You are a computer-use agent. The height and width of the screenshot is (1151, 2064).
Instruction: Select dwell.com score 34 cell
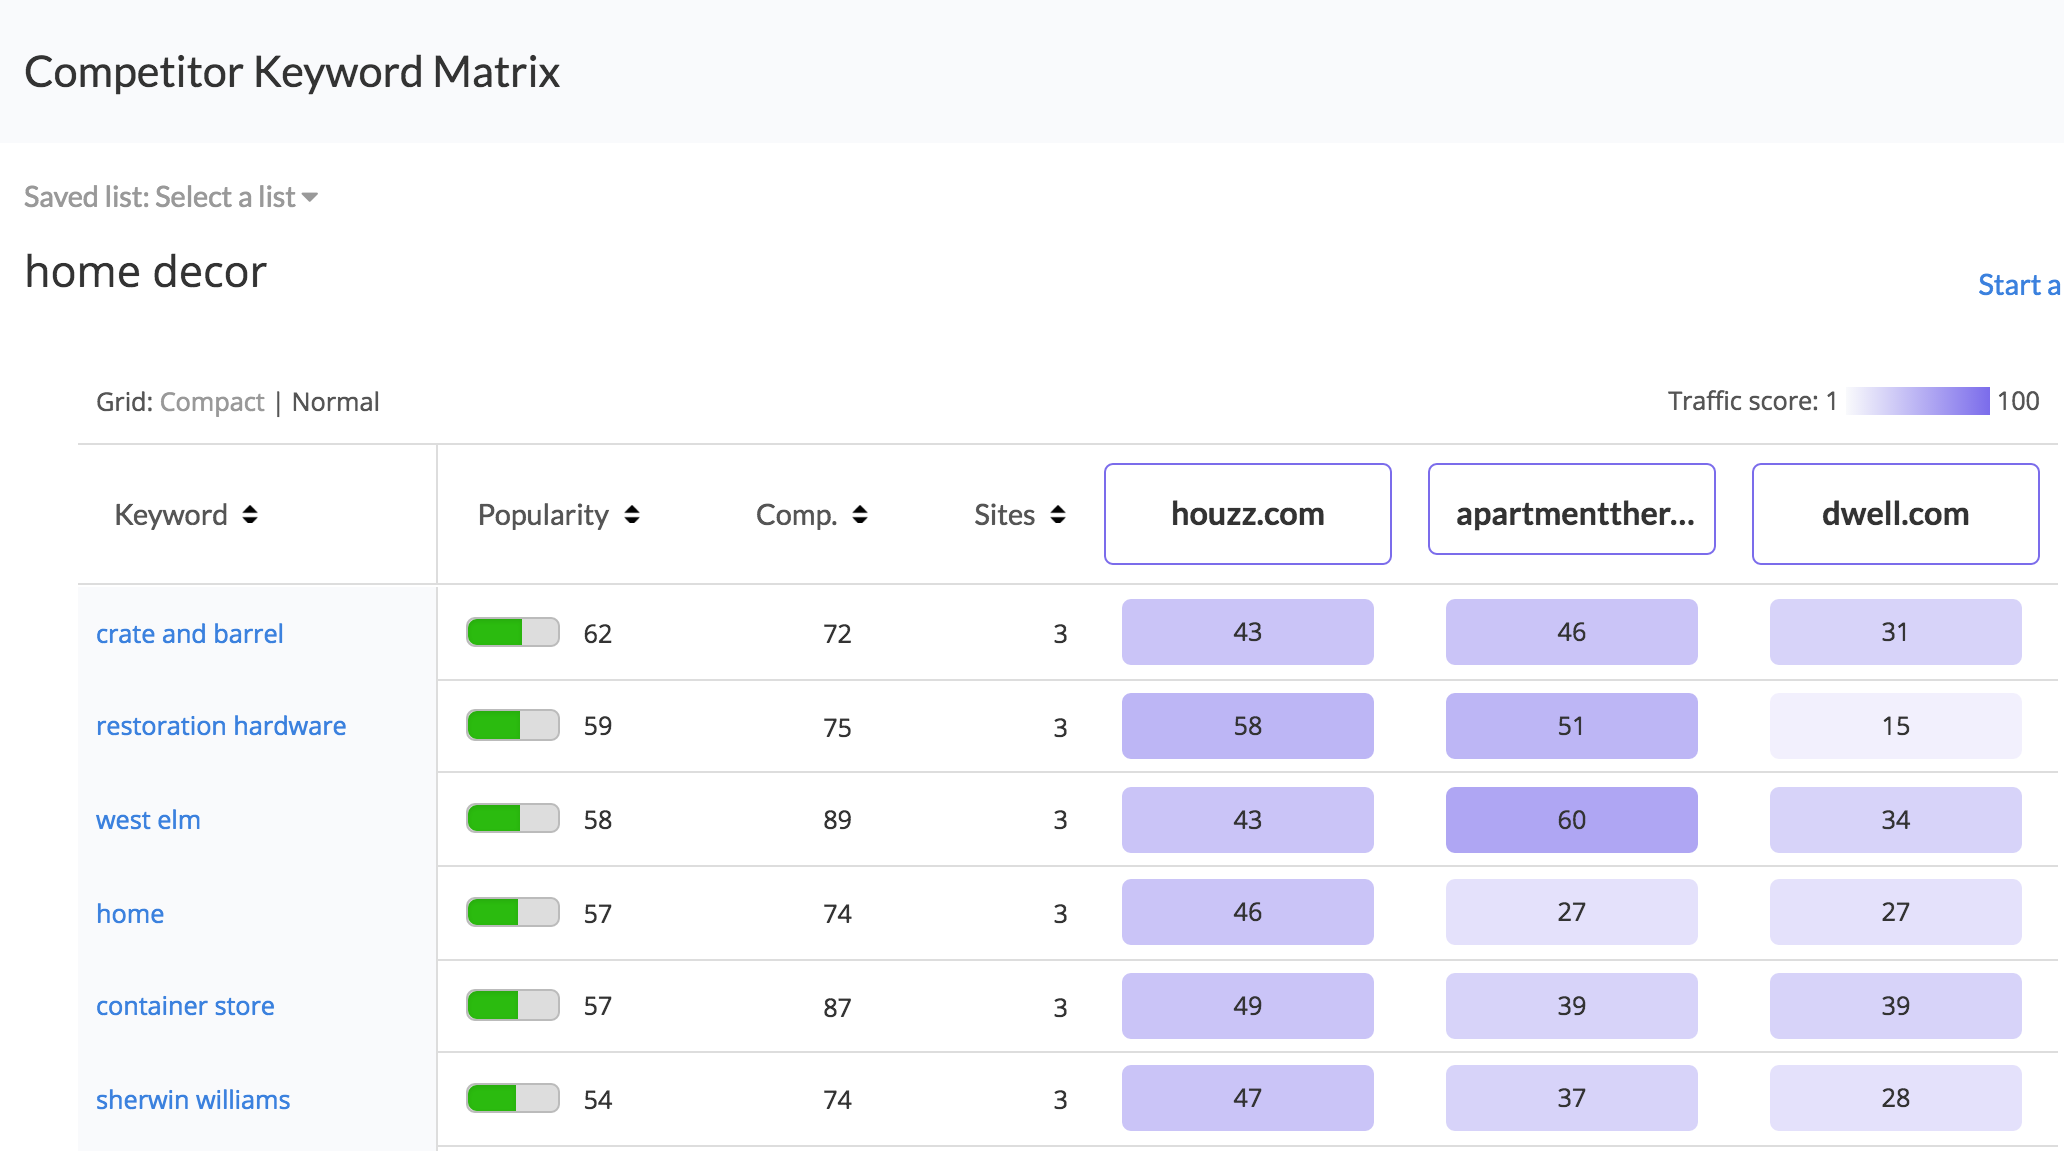click(1896, 820)
